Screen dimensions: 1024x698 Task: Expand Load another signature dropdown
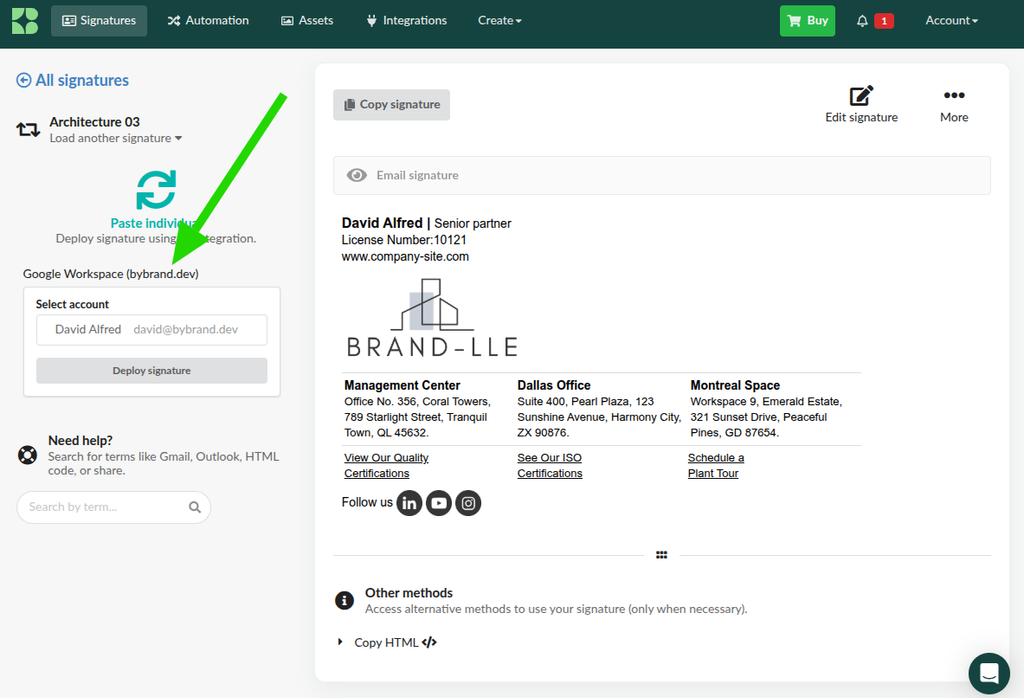point(116,138)
